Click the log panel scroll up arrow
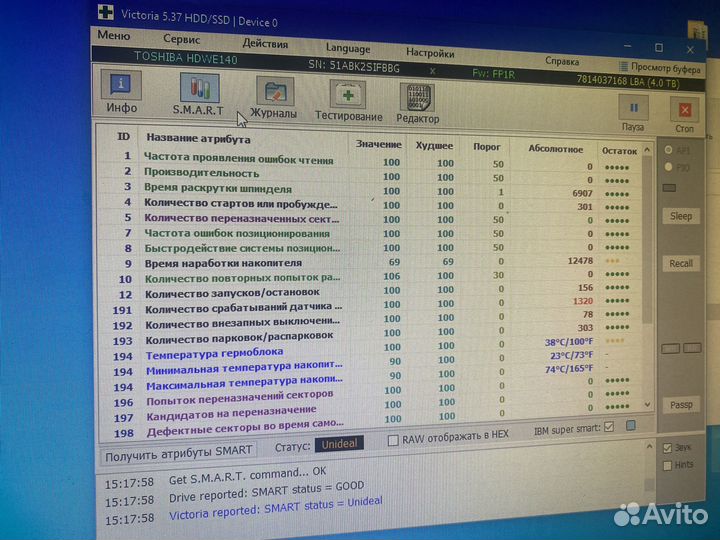720x540 pixels. point(649,447)
